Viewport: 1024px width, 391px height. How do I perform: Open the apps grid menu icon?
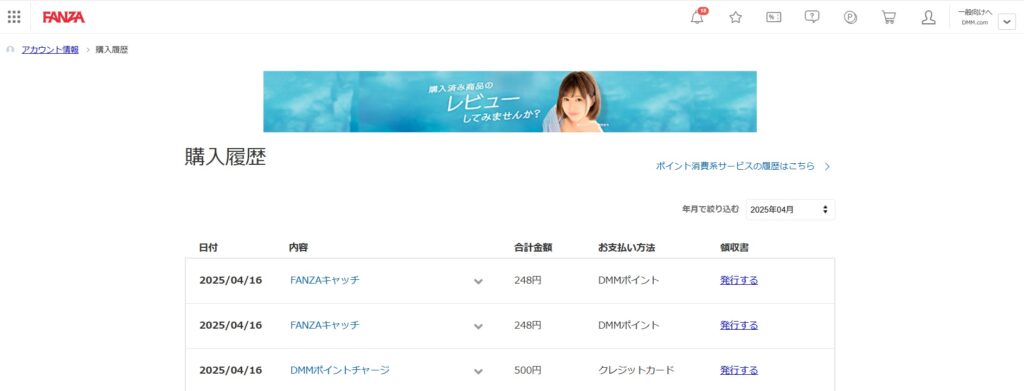click(x=14, y=17)
